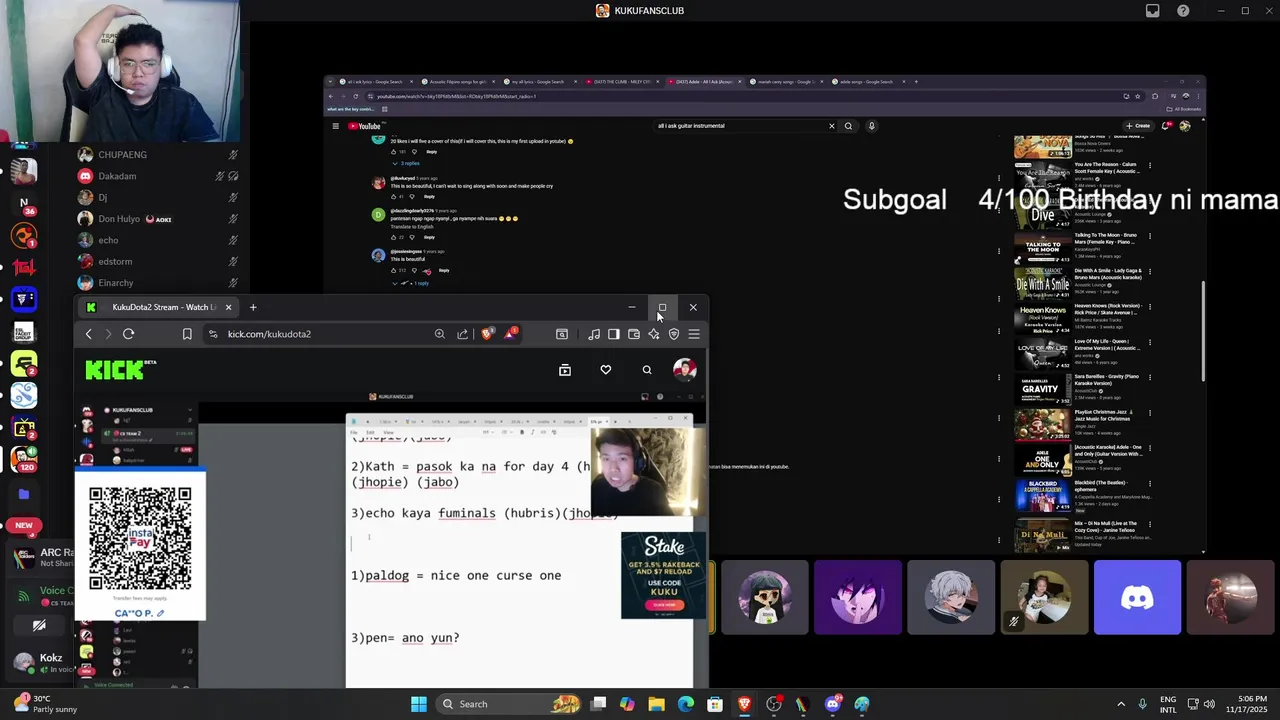Viewport: 1280px width, 720px height.
Task: Close the KukuDota2 Stream tab
Action: tap(228, 307)
